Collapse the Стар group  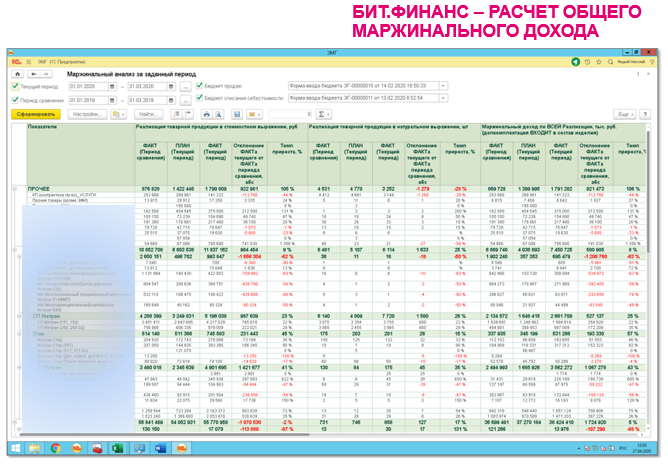[x=19, y=334]
